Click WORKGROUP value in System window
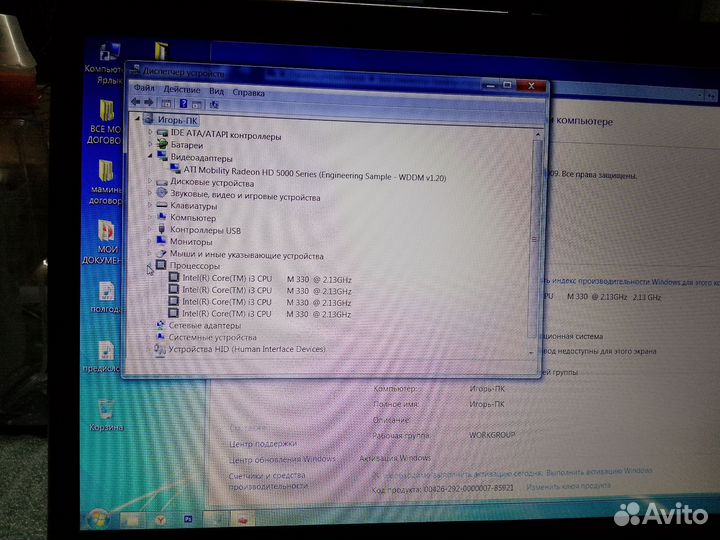The image size is (720, 540). 492,434
